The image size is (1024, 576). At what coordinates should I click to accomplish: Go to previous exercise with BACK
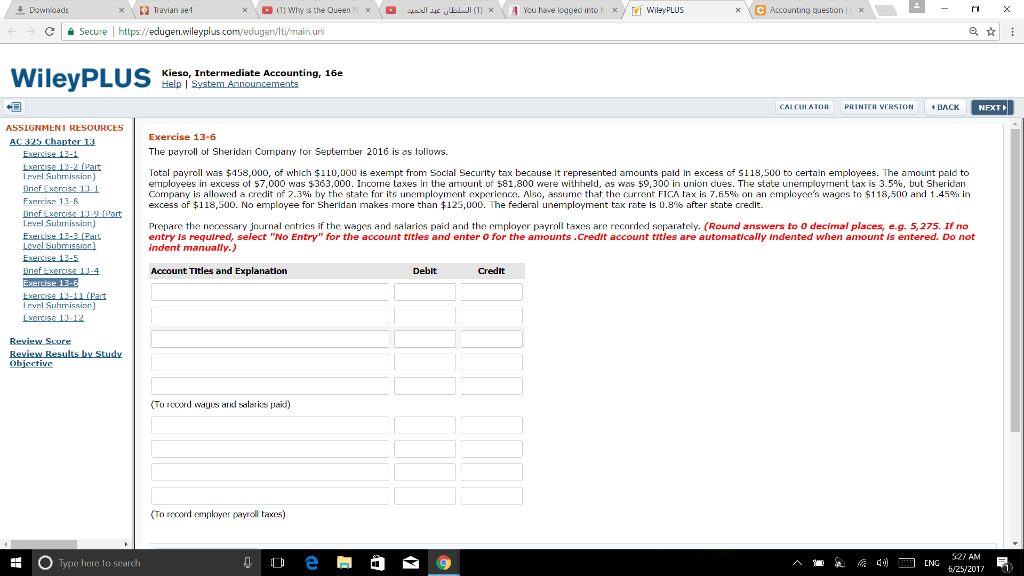[945, 107]
